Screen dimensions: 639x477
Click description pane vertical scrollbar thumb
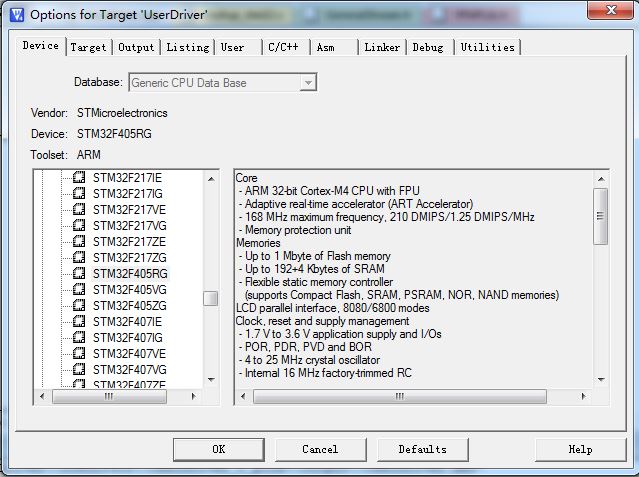[600, 216]
